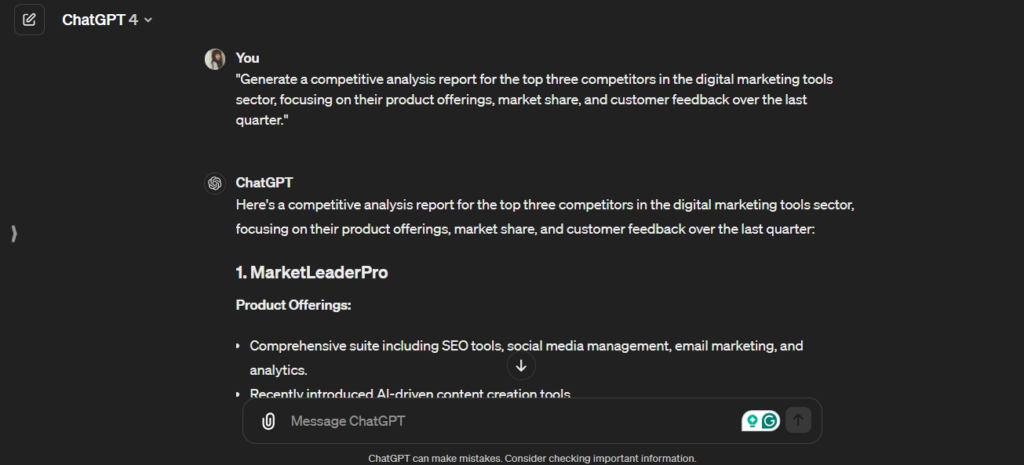1024x465 pixels.
Task: Click the "Comprehensive suite including SEO tools" bullet
Action: 526,346
